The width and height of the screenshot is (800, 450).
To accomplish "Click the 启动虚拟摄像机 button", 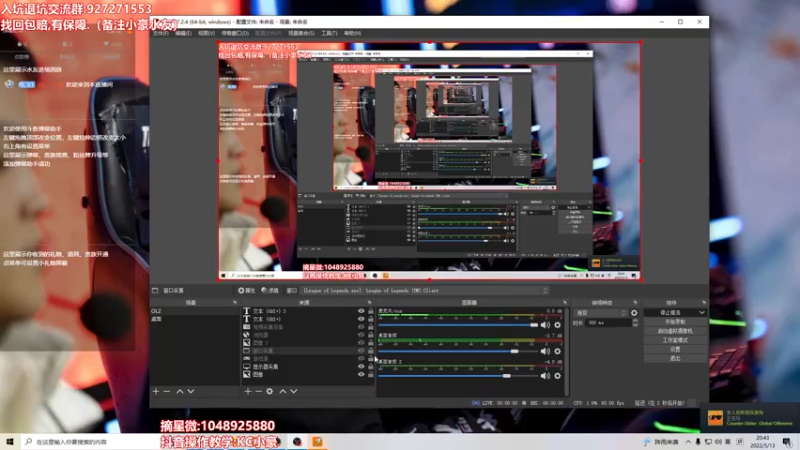I will [675, 331].
